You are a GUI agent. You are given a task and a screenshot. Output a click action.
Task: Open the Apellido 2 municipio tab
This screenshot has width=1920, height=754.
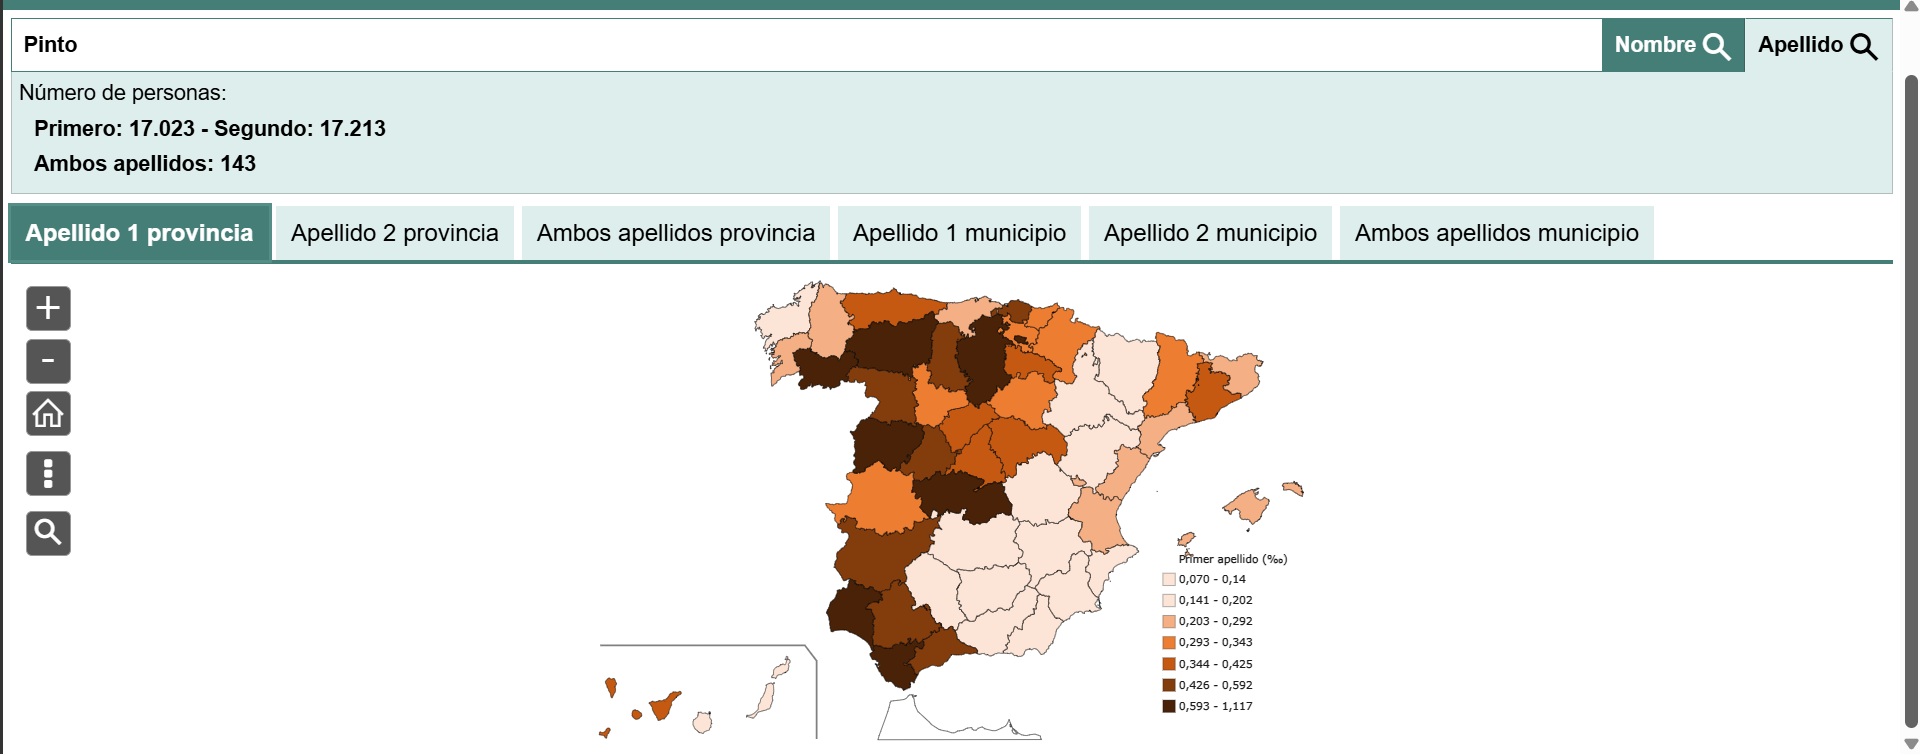(x=1210, y=233)
